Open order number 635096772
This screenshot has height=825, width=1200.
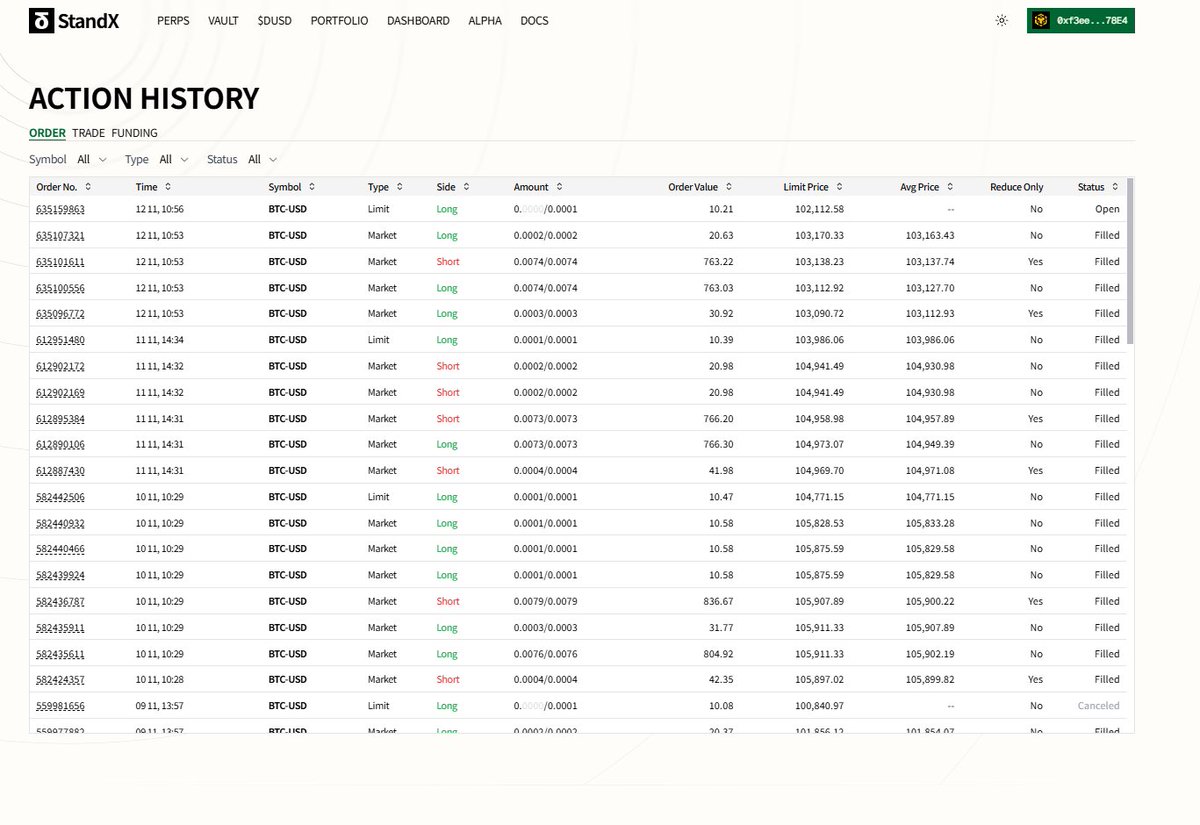[x=60, y=314]
